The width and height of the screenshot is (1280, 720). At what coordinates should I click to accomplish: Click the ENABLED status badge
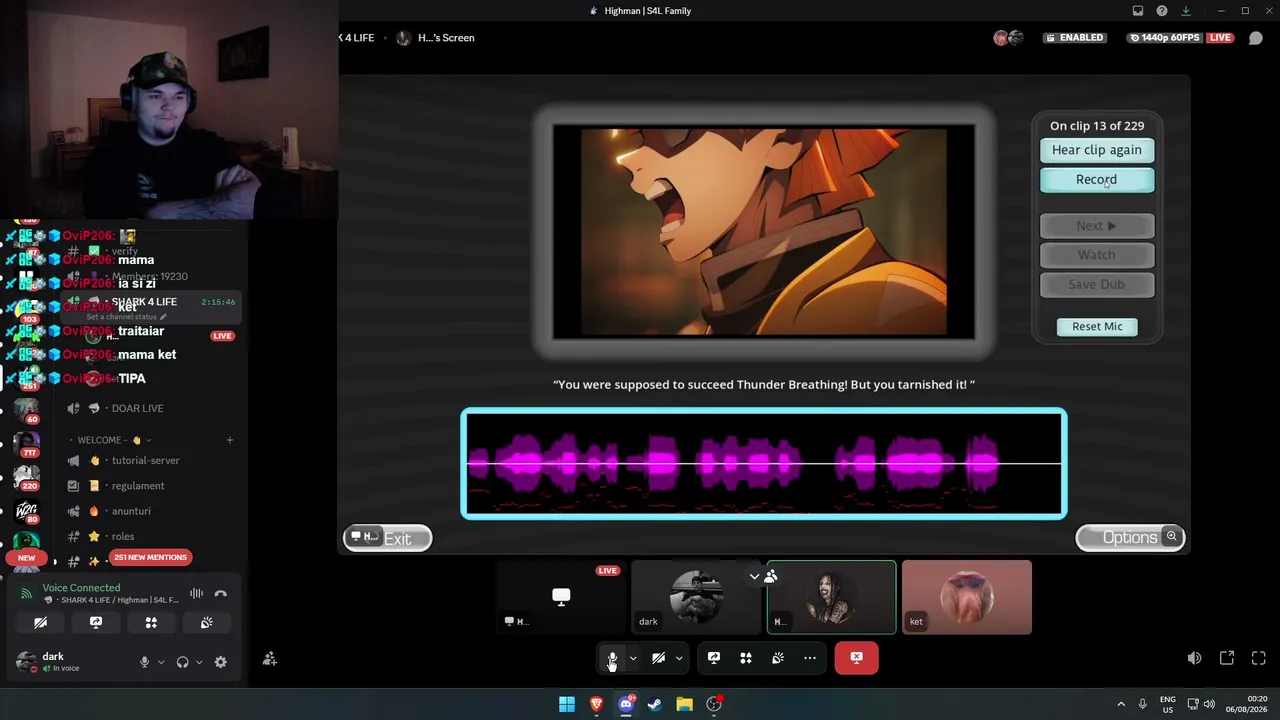pyautogui.click(x=1074, y=38)
